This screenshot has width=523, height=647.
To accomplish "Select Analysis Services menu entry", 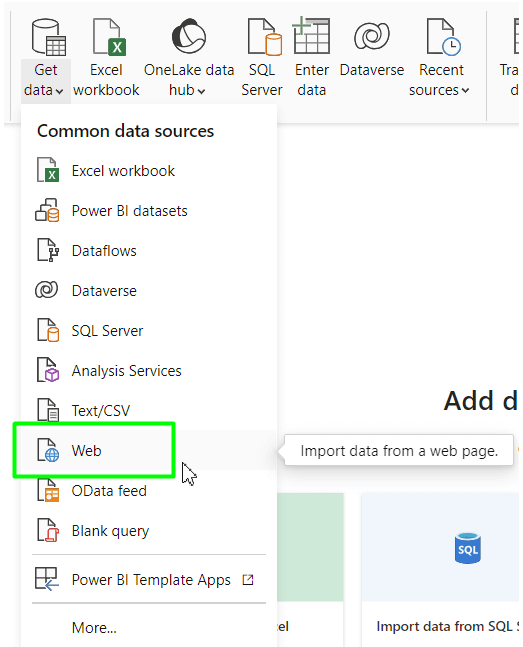I will [149, 371].
